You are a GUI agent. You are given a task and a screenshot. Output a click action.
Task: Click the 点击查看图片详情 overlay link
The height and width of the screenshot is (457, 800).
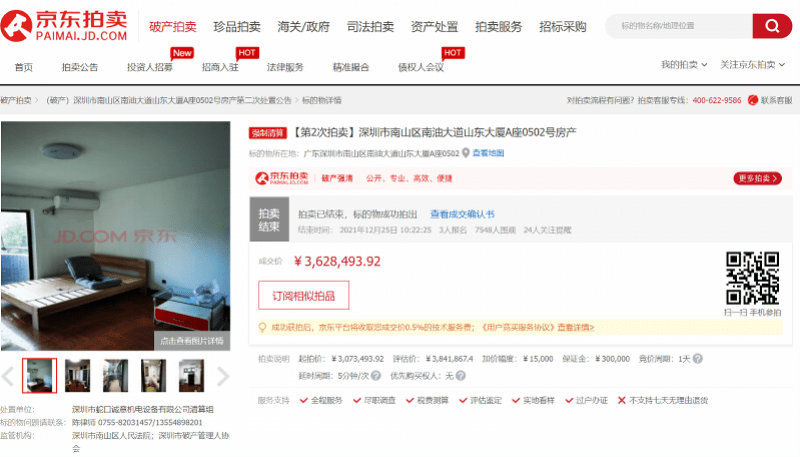(x=192, y=340)
